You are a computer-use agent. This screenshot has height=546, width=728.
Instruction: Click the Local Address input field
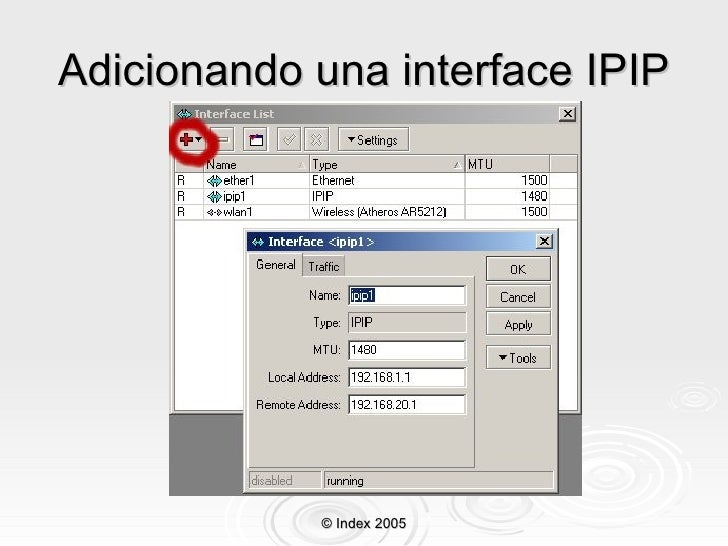tap(407, 377)
